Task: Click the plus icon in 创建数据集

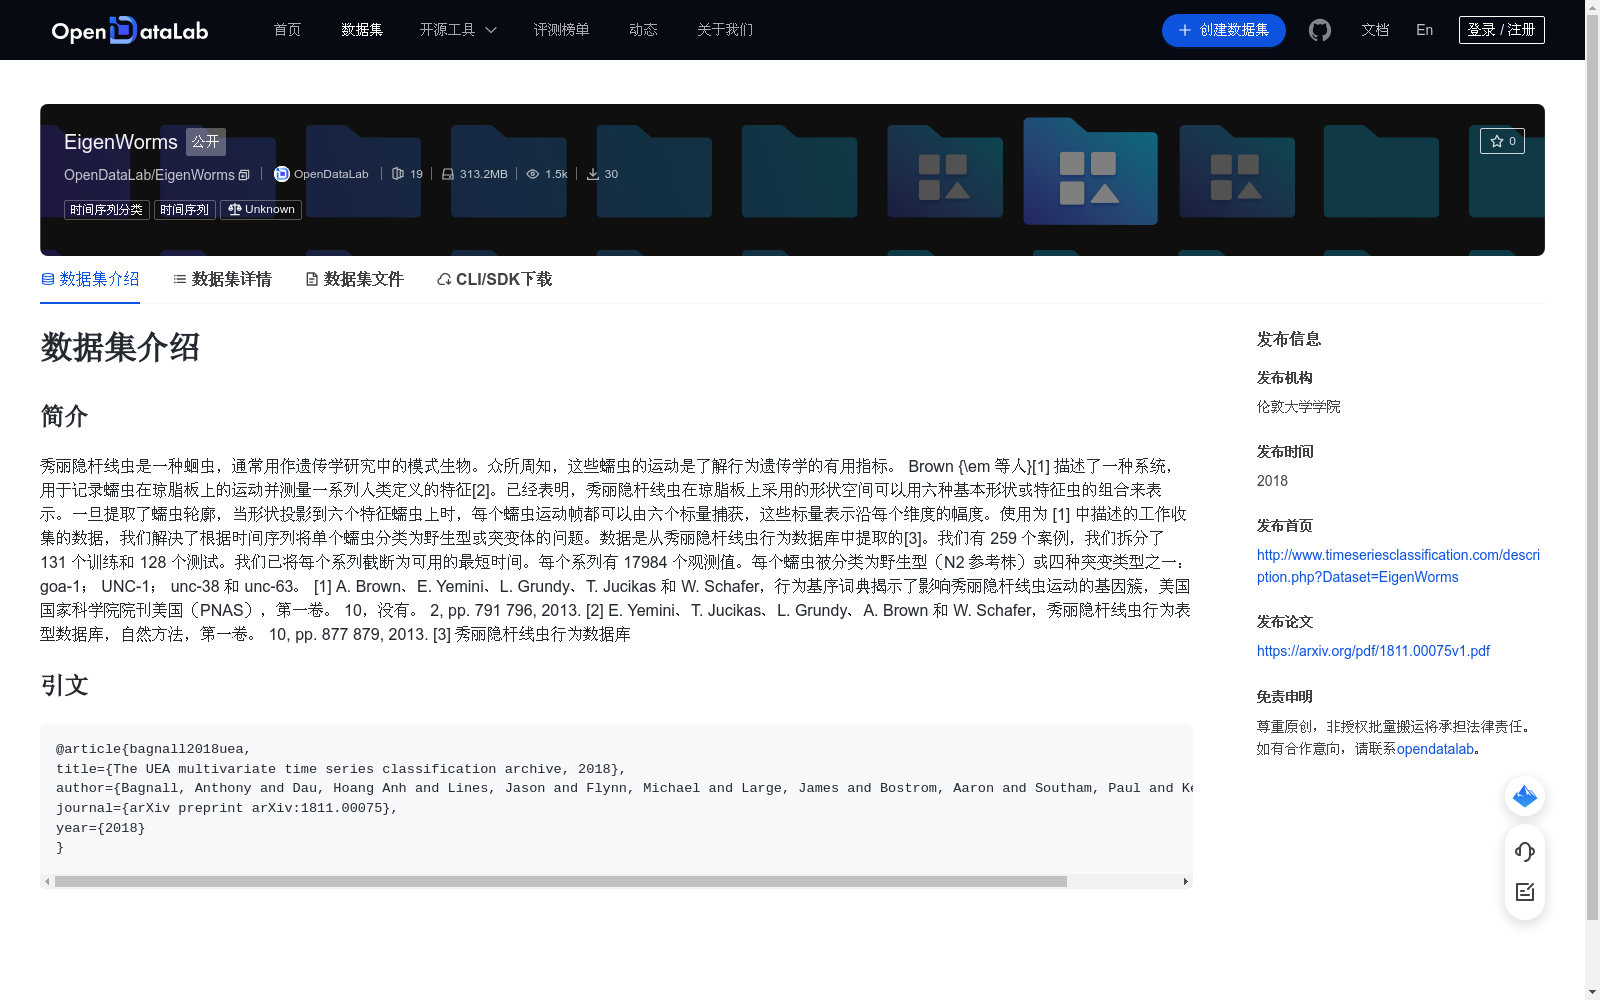Action: pyautogui.click(x=1185, y=30)
